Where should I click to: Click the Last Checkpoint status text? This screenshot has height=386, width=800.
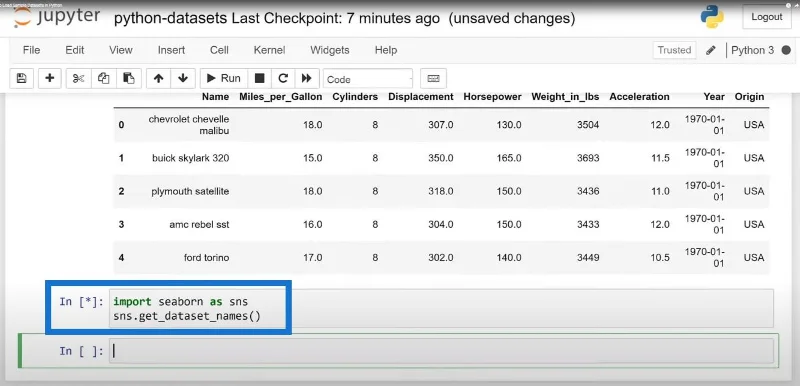coord(336,18)
